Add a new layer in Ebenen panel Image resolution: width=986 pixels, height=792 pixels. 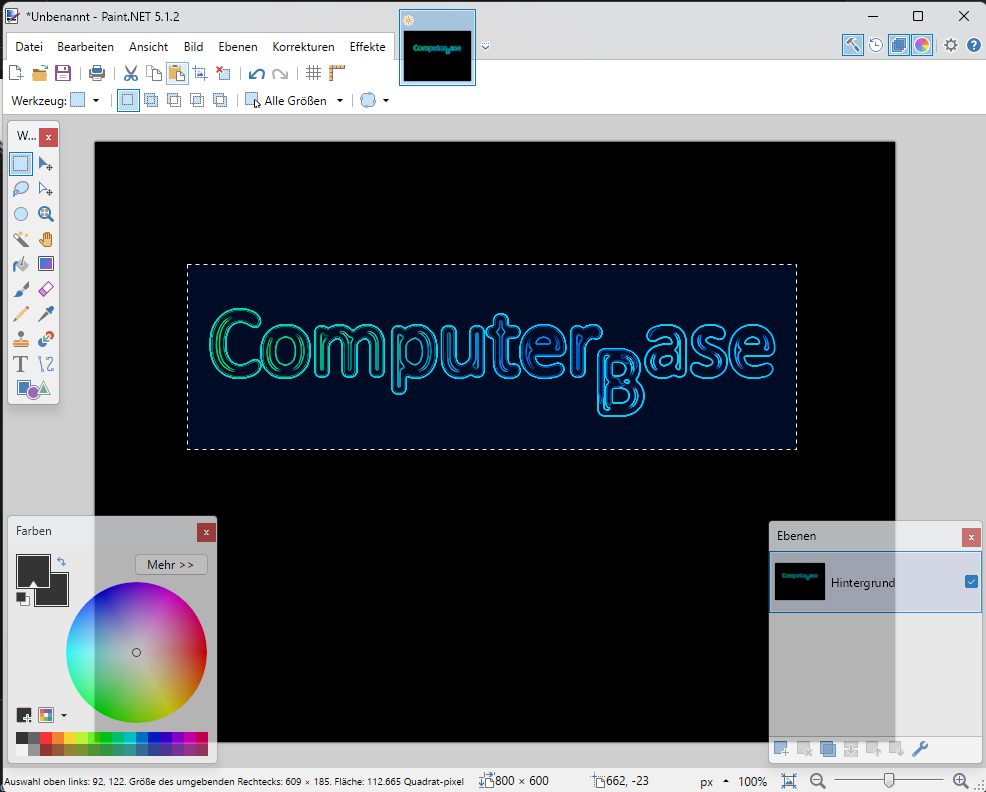pyautogui.click(x=782, y=749)
